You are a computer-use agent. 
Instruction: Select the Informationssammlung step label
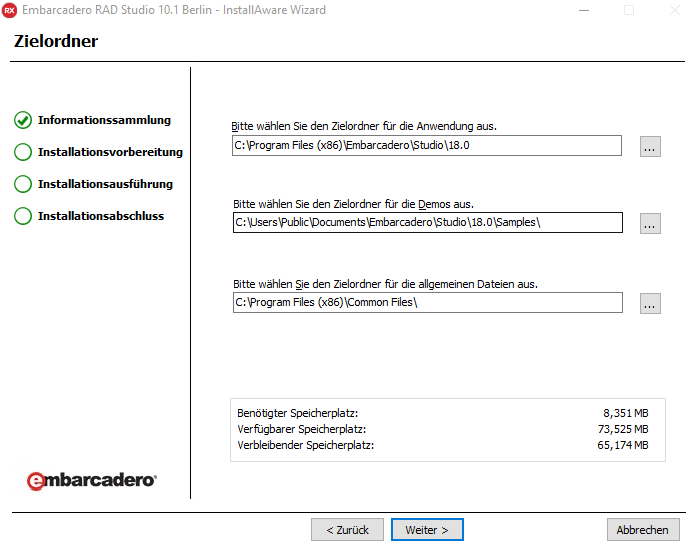tap(104, 120)
